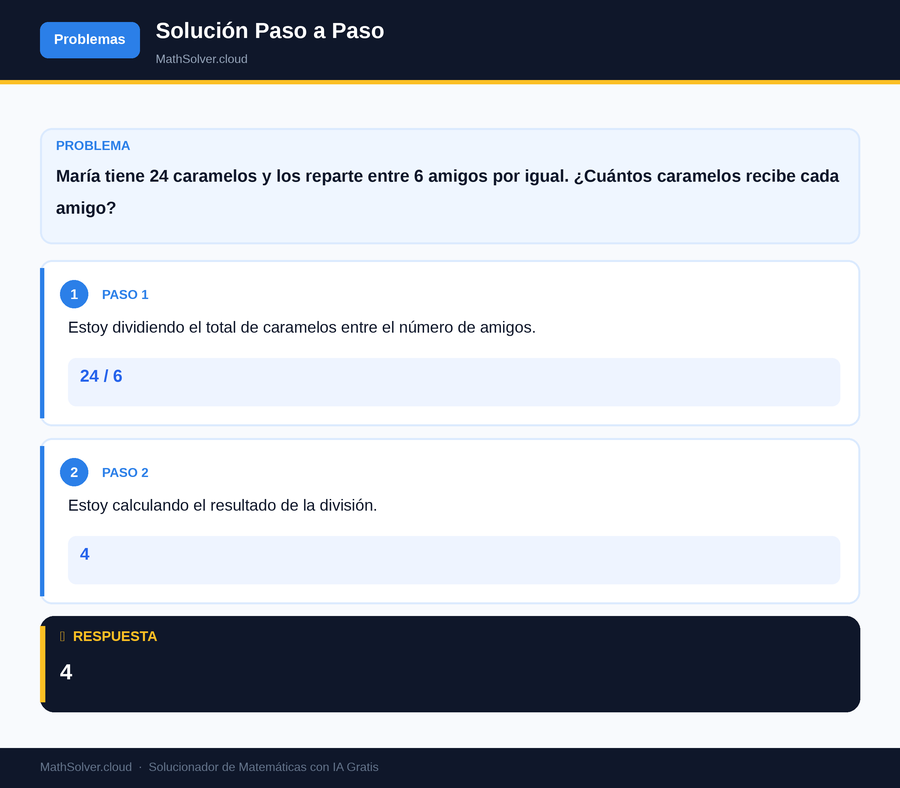
Task: Select the 'Solución Paso a Paso' title
Action: click(270, 31)
